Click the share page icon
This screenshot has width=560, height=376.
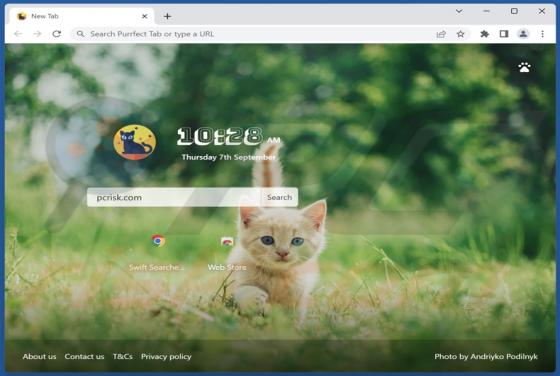tap(441, 34)
